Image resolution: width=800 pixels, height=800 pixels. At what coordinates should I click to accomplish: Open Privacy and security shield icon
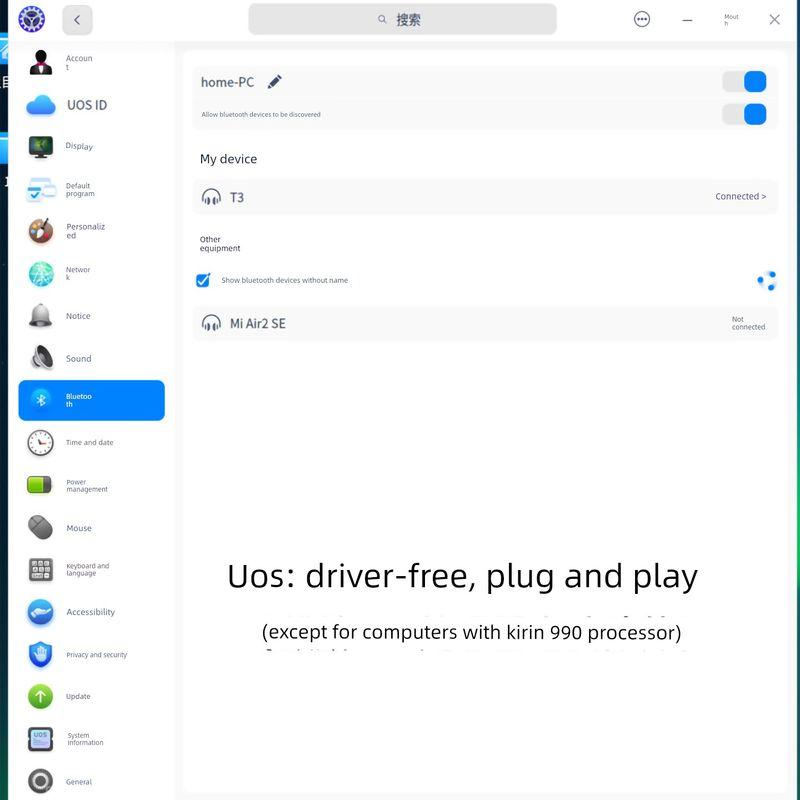point(41,655)
